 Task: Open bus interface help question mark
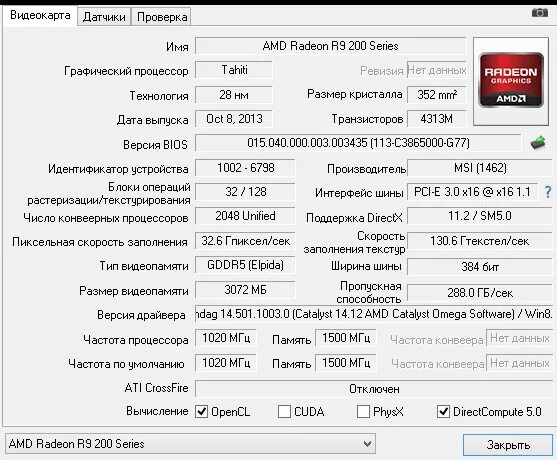tap(548, 192)
